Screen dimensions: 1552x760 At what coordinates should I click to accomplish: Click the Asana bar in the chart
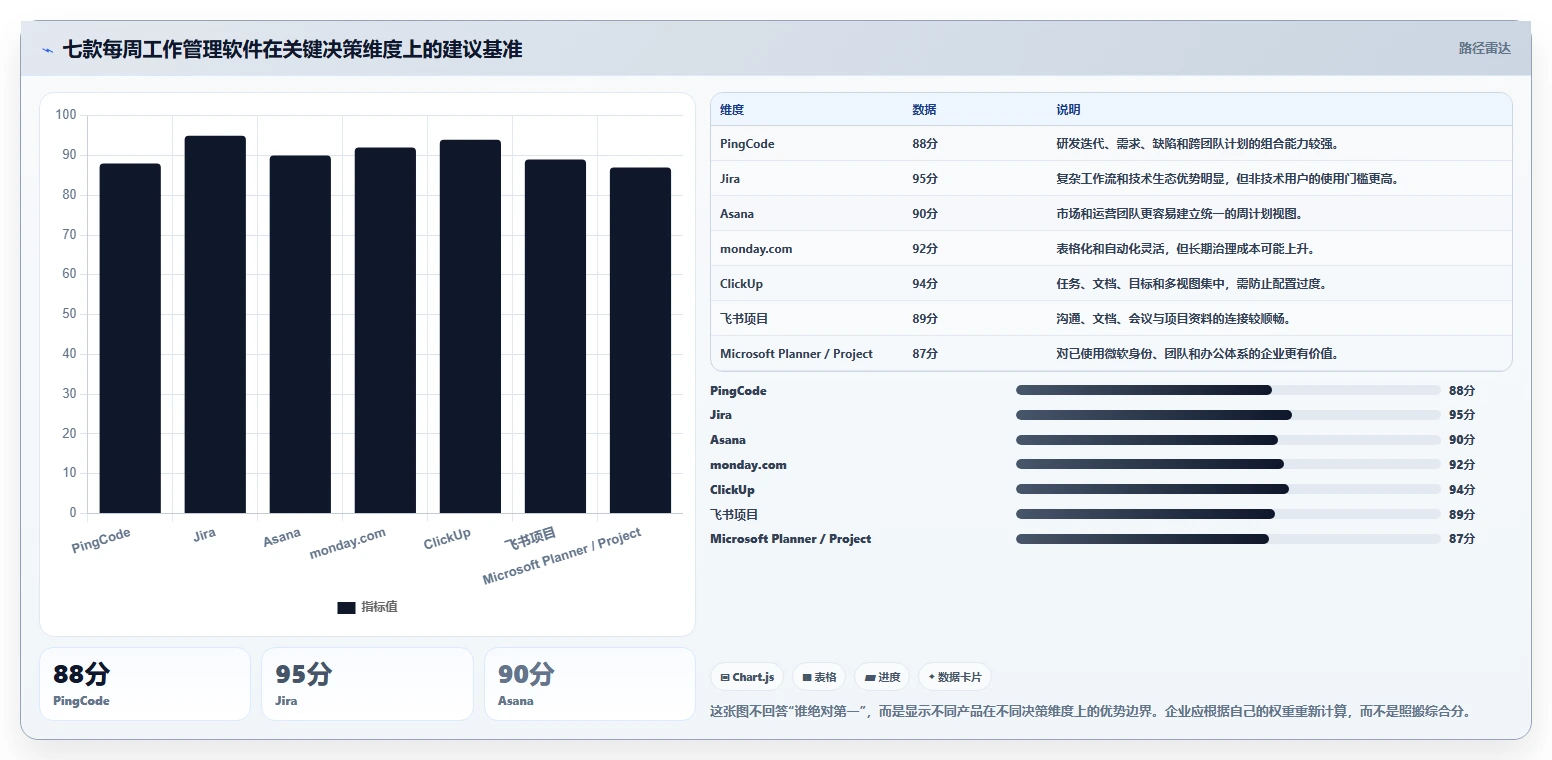(x=300, y=334)
